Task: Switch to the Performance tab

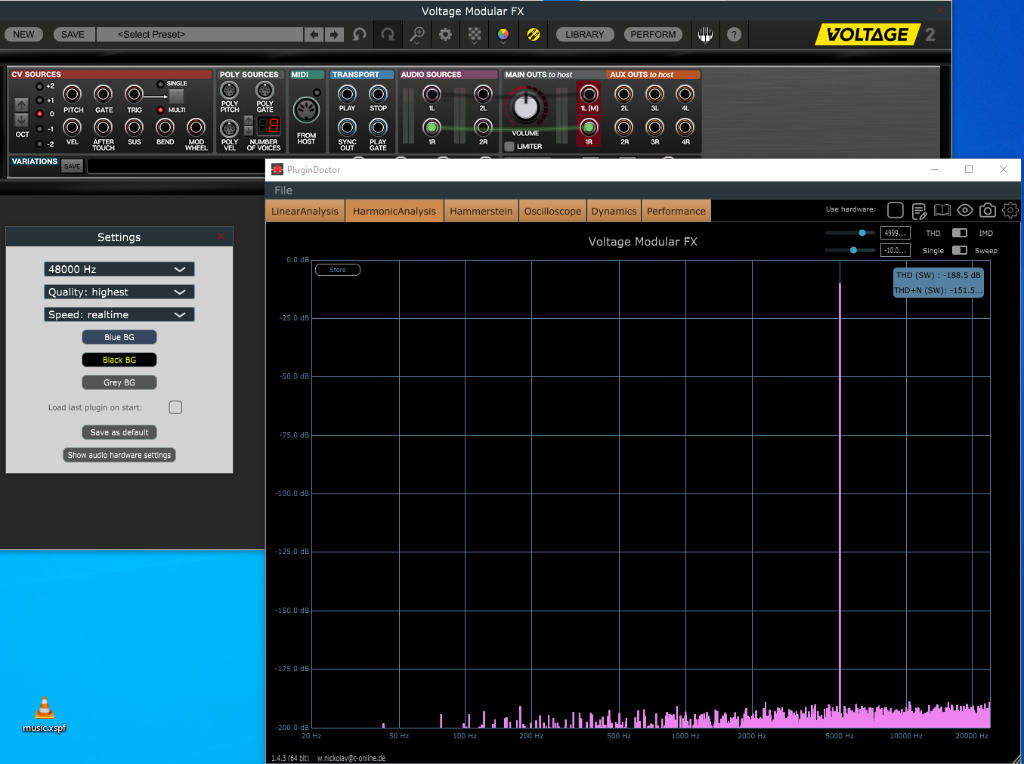Action: (x=676, y=211)
